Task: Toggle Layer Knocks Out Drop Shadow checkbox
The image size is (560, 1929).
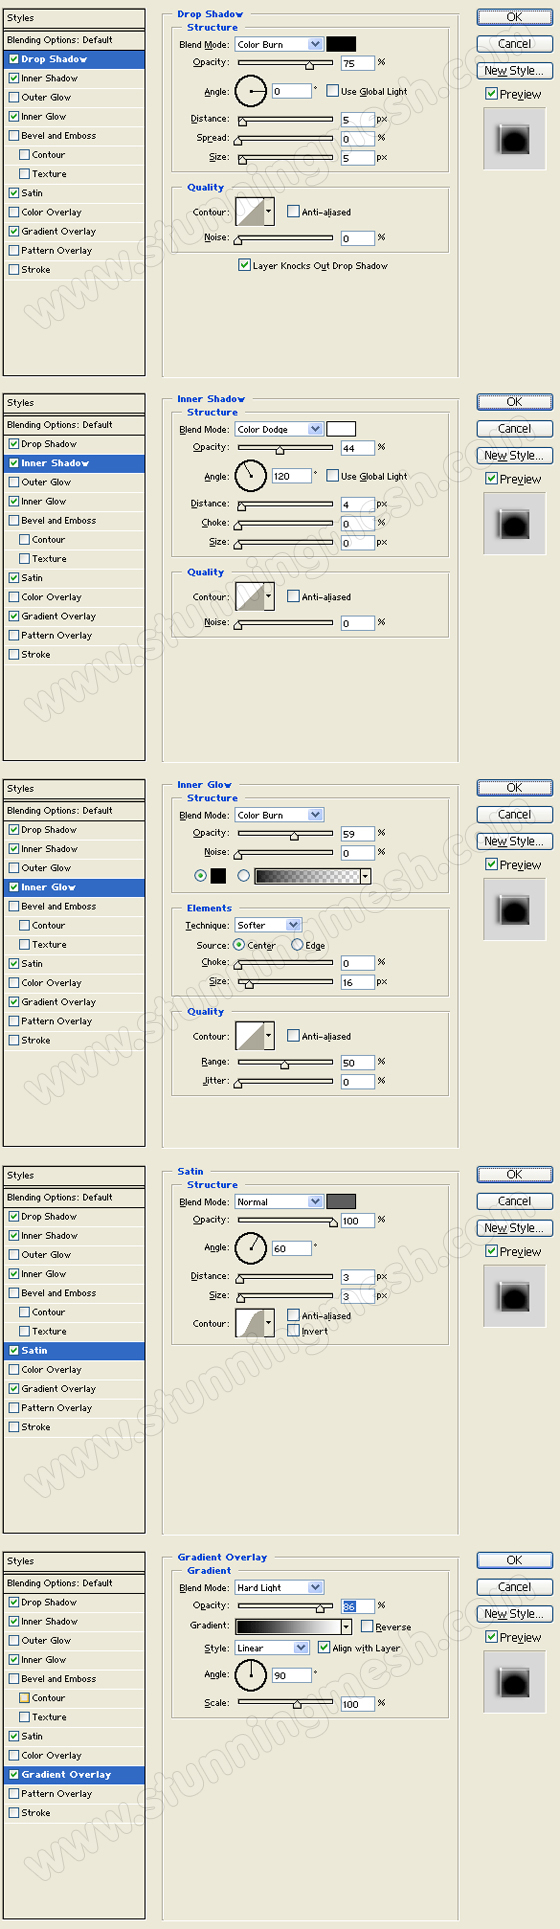Action: tap(244, 265)
